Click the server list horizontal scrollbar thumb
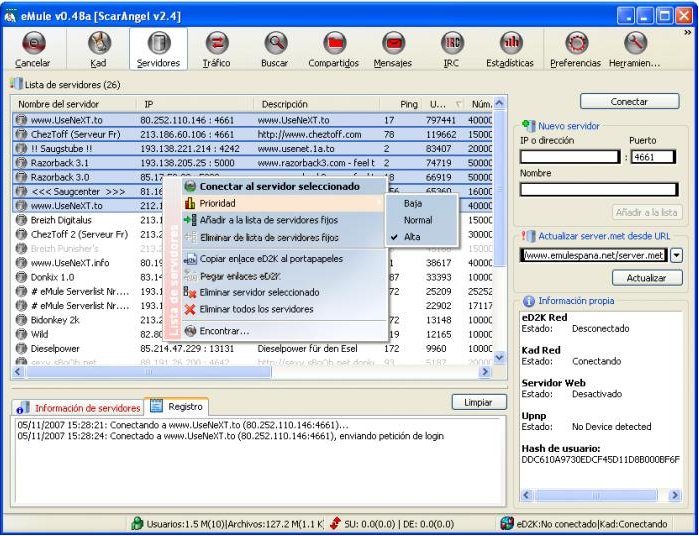 [x=148, y=371]
